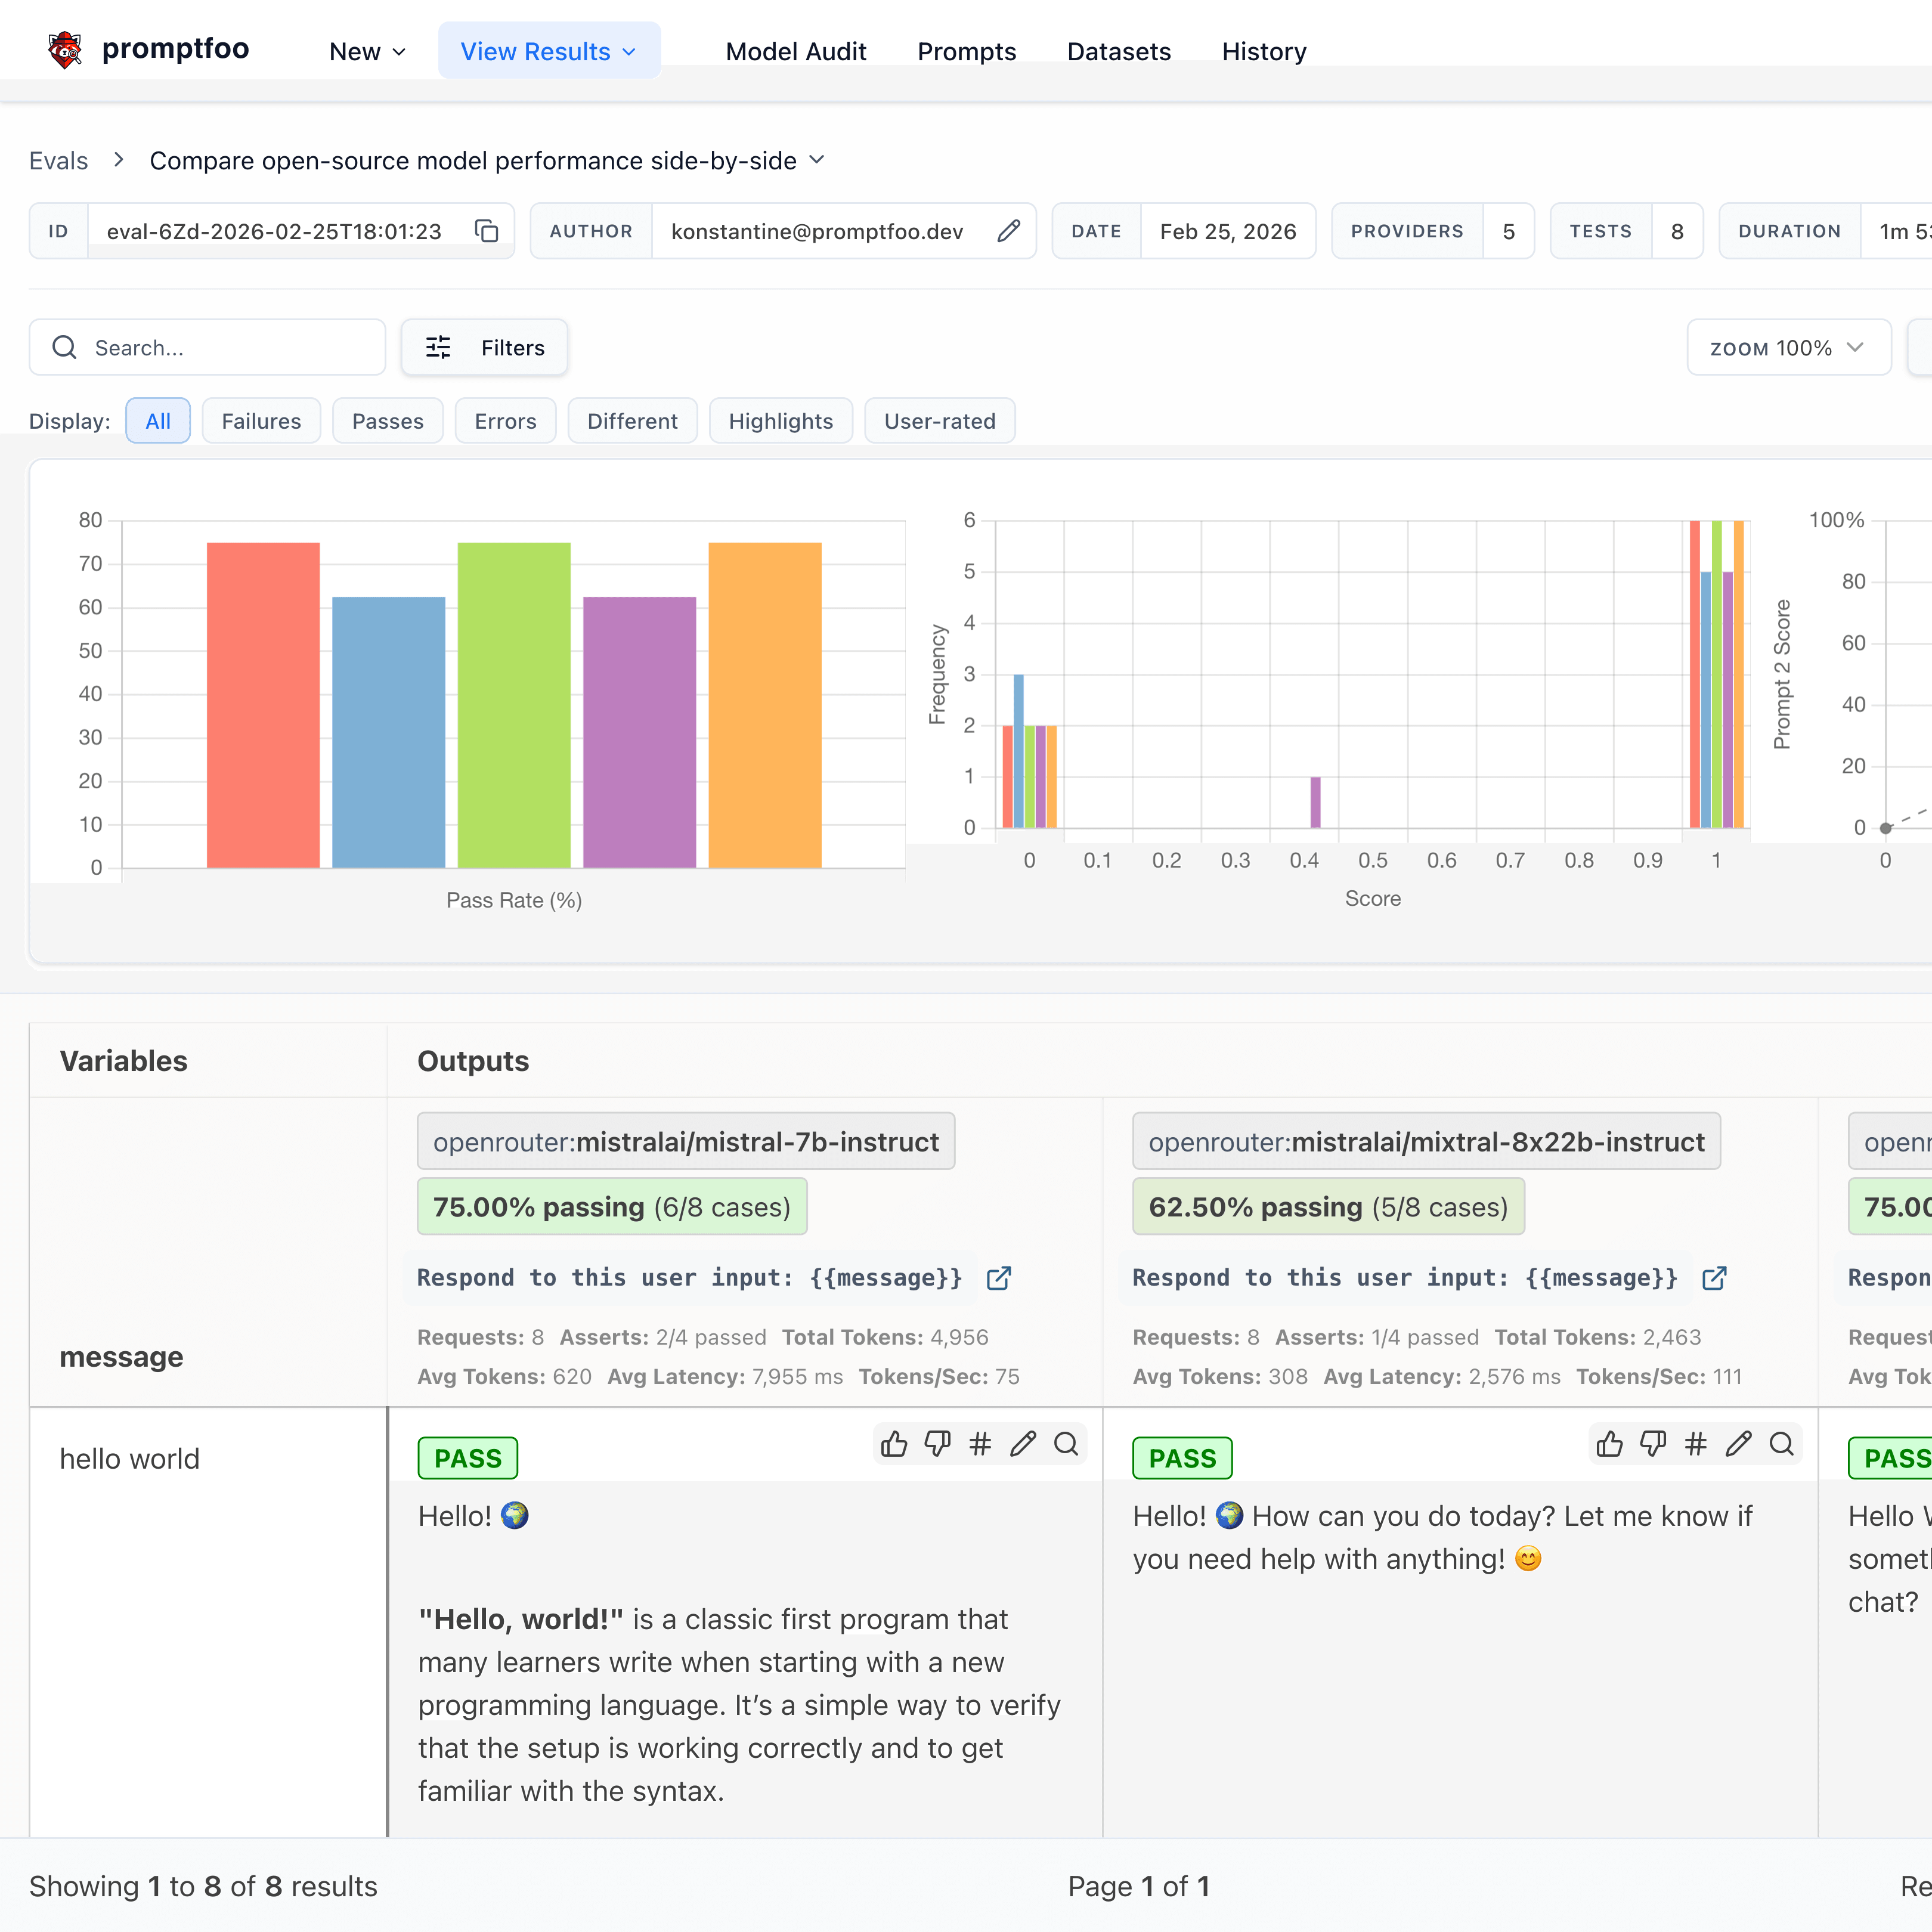Copy the eval ID with the copy icon
The image size is (1932, 1932).
[x=486, y=231]
